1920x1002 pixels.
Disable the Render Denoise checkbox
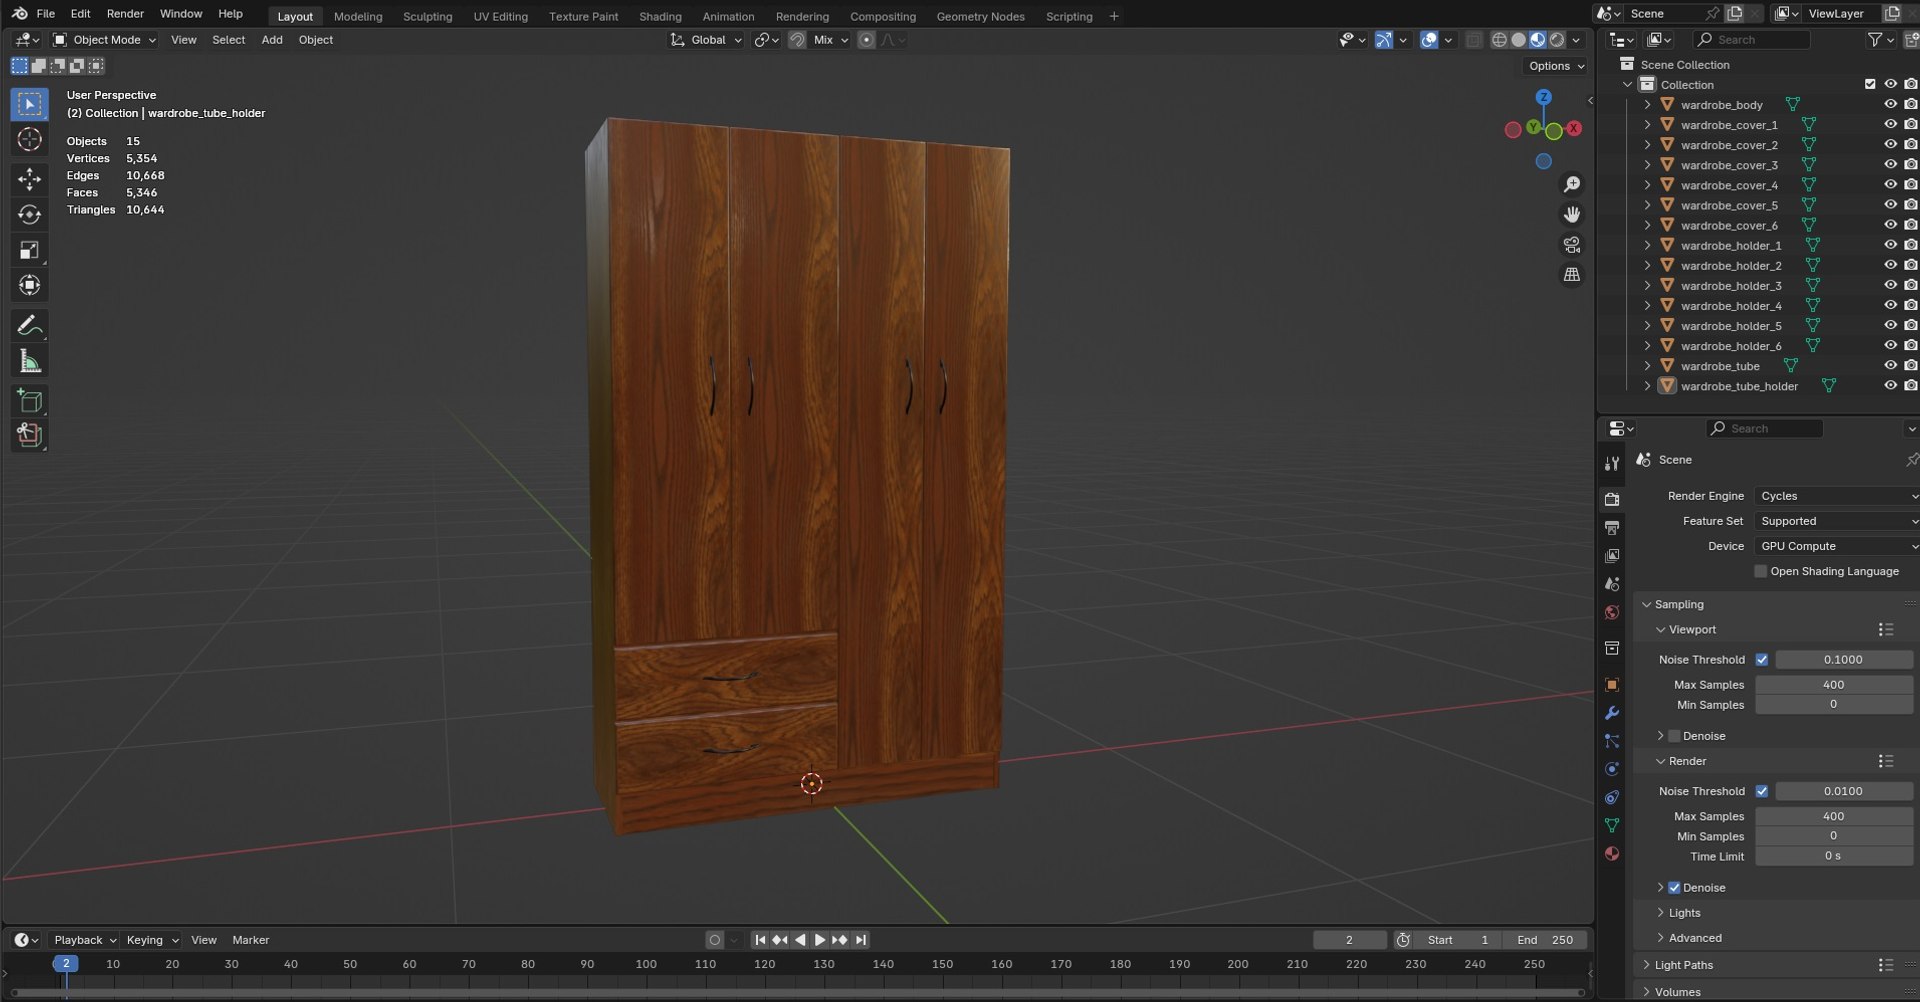tap(1674, 888)
